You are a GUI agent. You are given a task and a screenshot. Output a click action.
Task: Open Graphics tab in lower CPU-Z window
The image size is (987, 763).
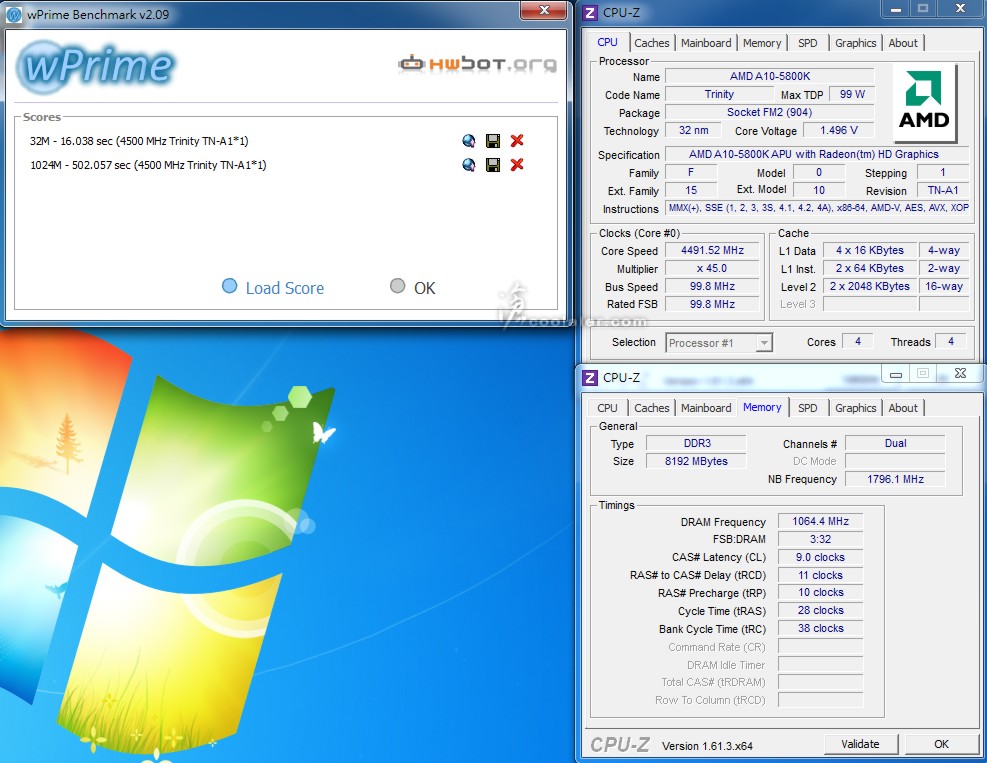855,408
